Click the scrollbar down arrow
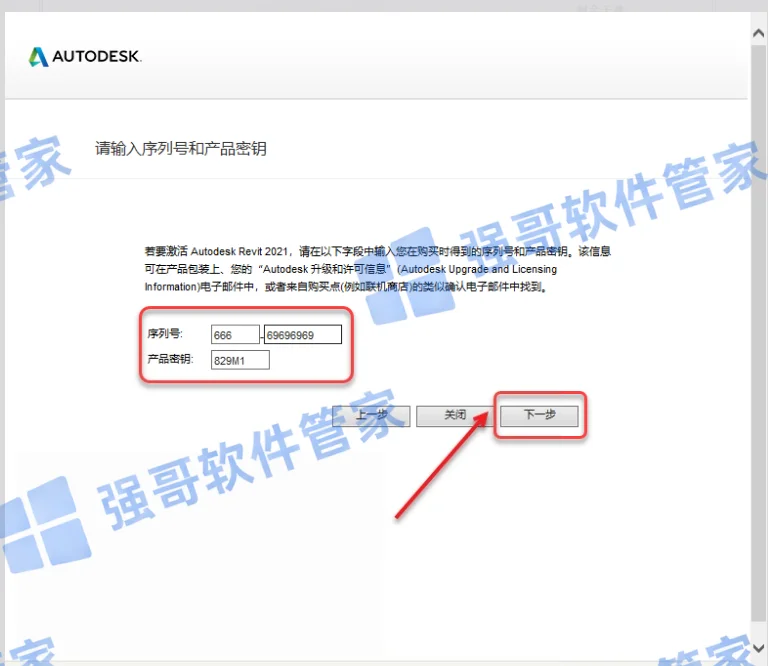 tap(759, 647)
